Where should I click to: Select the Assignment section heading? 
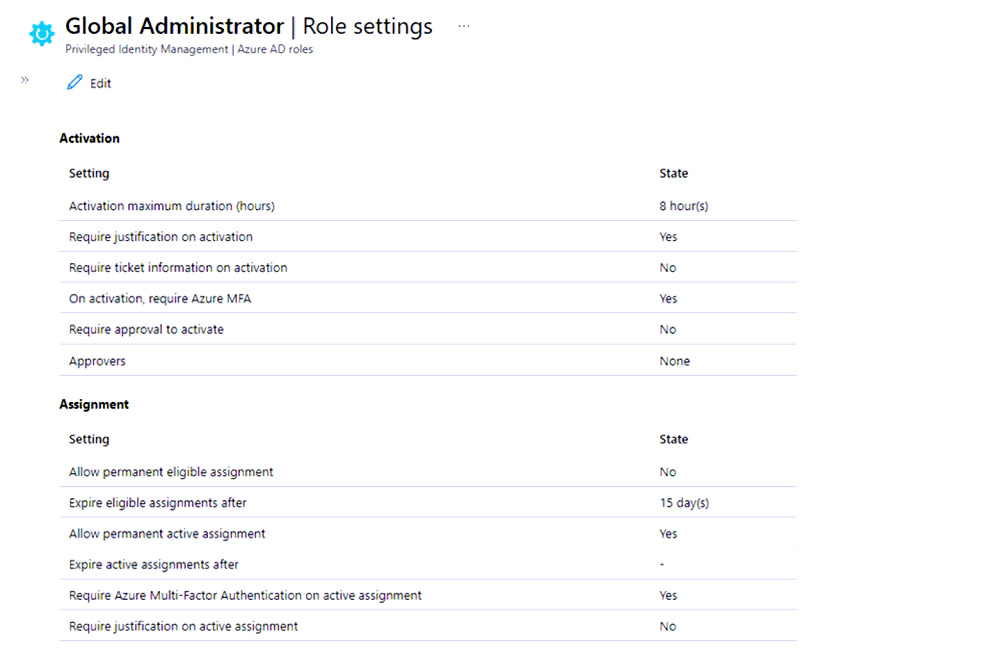(94, 404)
